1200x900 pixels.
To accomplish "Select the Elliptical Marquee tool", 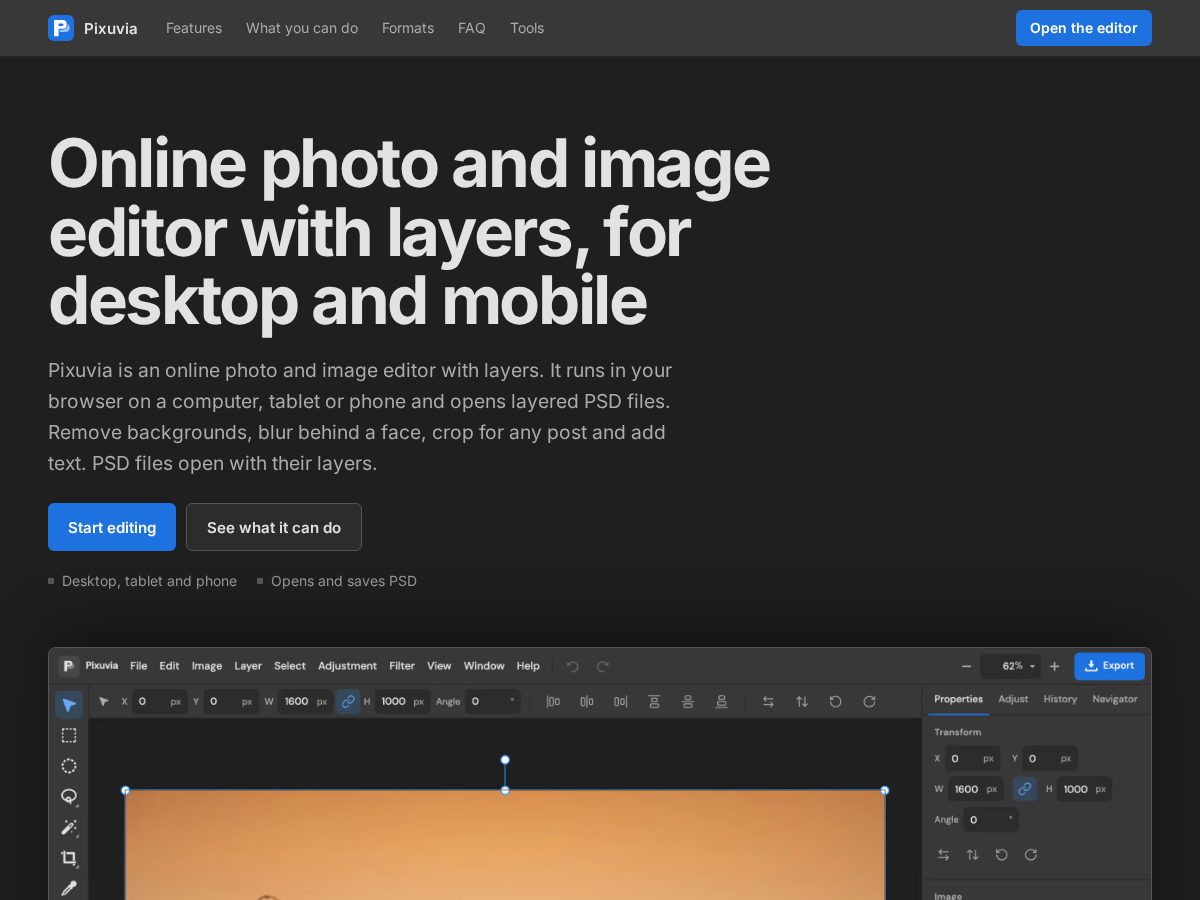I will pos(69,766).
